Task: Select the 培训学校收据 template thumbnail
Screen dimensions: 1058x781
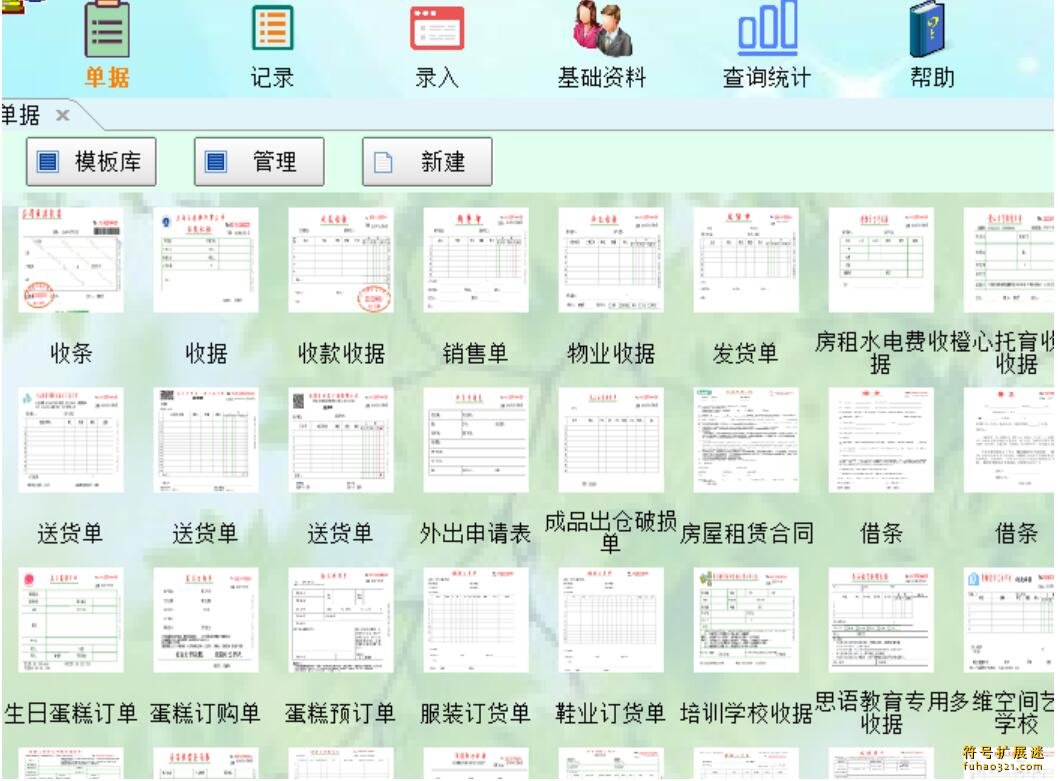Action: pos(746,620)
